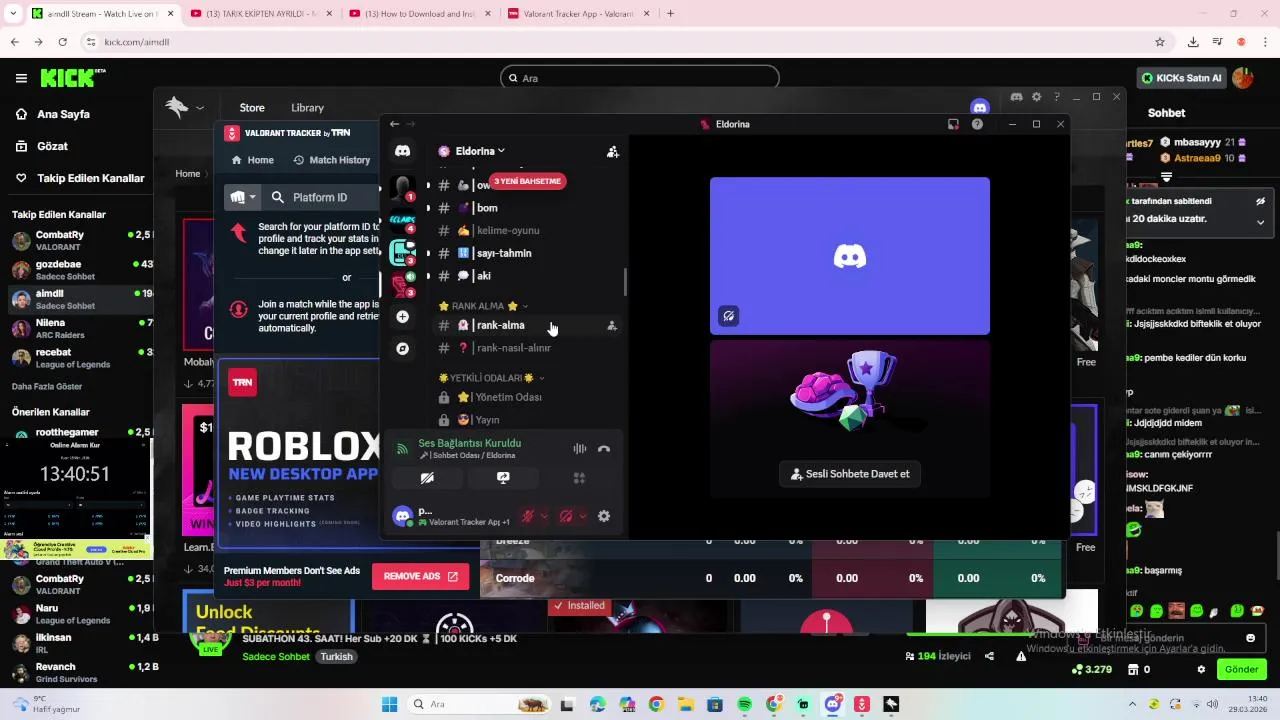The width and height of the screenshot is (1280, 720).
Task: Click KICKs Satın Al button
Action: pos(1180,78)
